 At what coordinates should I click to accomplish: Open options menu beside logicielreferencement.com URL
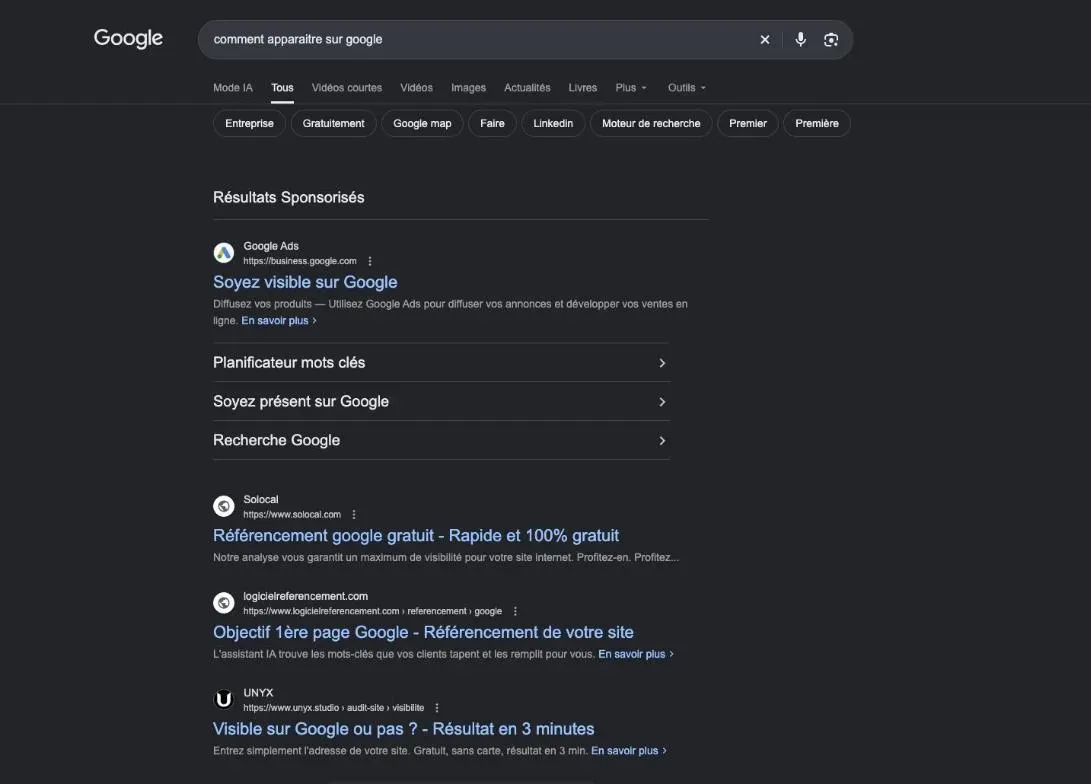point(516,611)
